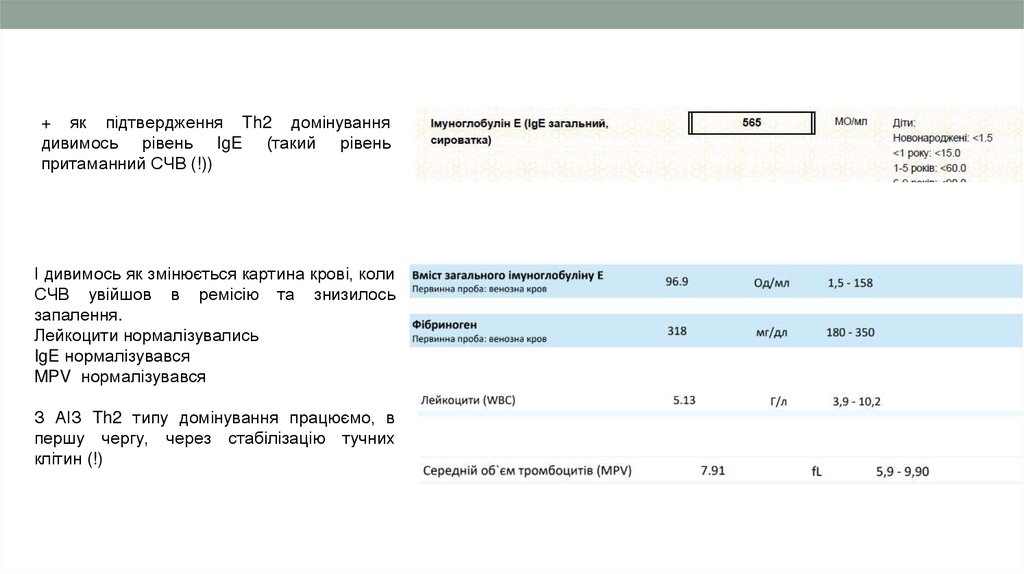Select reference line 'Новонароджені: <1.5'
1024x574 pixels.
942,138
